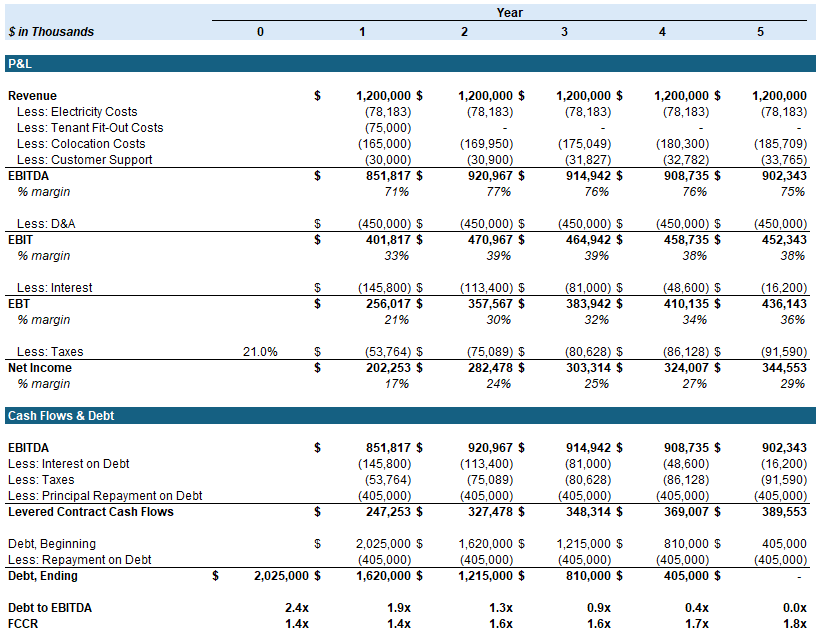Select 'Less: Colocation Costs' label
The height and width of the screenshot is (634, 816).
click(81, 144)
